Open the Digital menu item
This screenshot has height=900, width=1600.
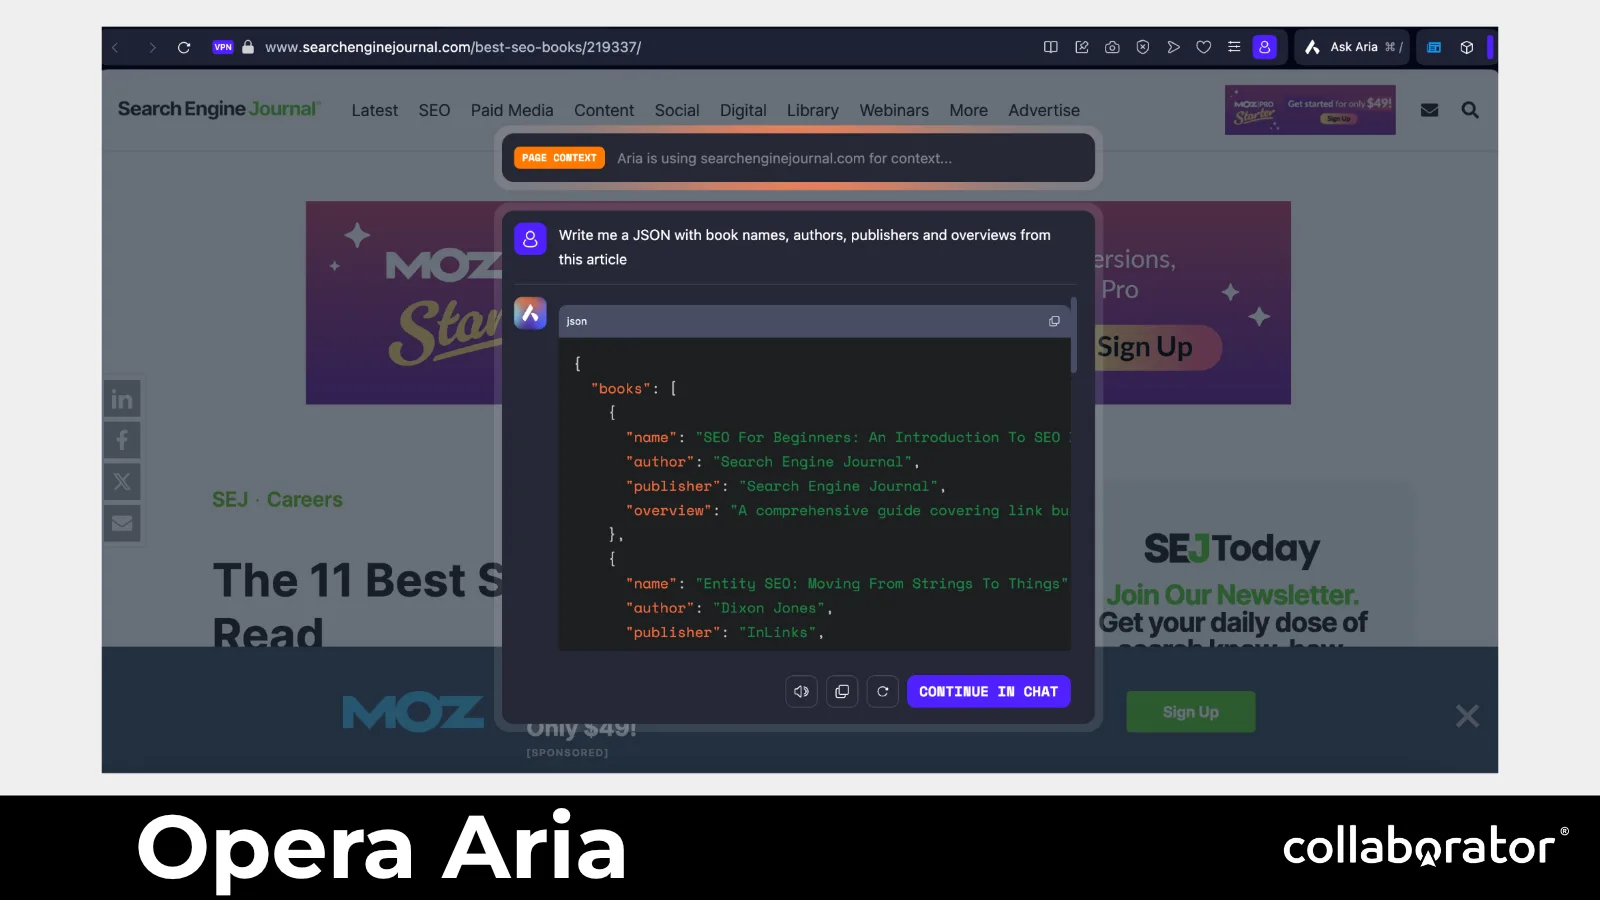[743, 110]
